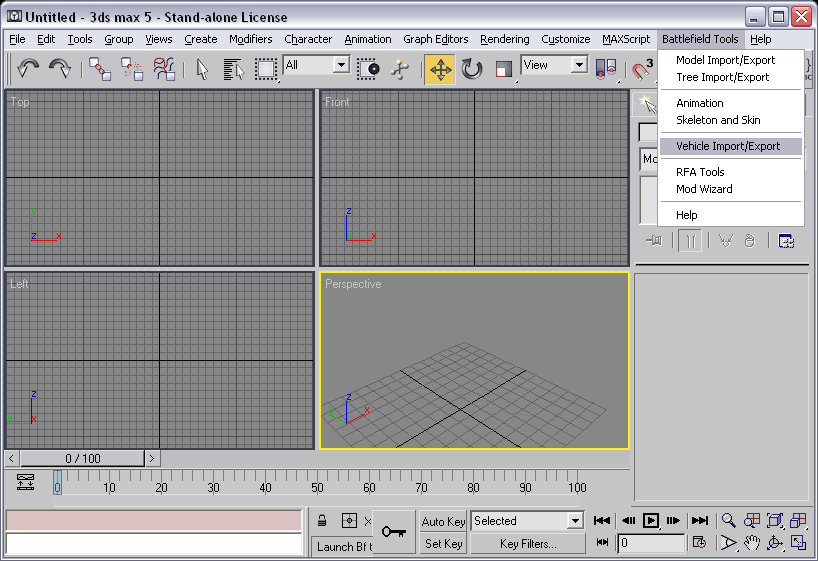
Task: Click Remove Modifier trash icon
Action: pyautogui.click(x=750, y=241)
